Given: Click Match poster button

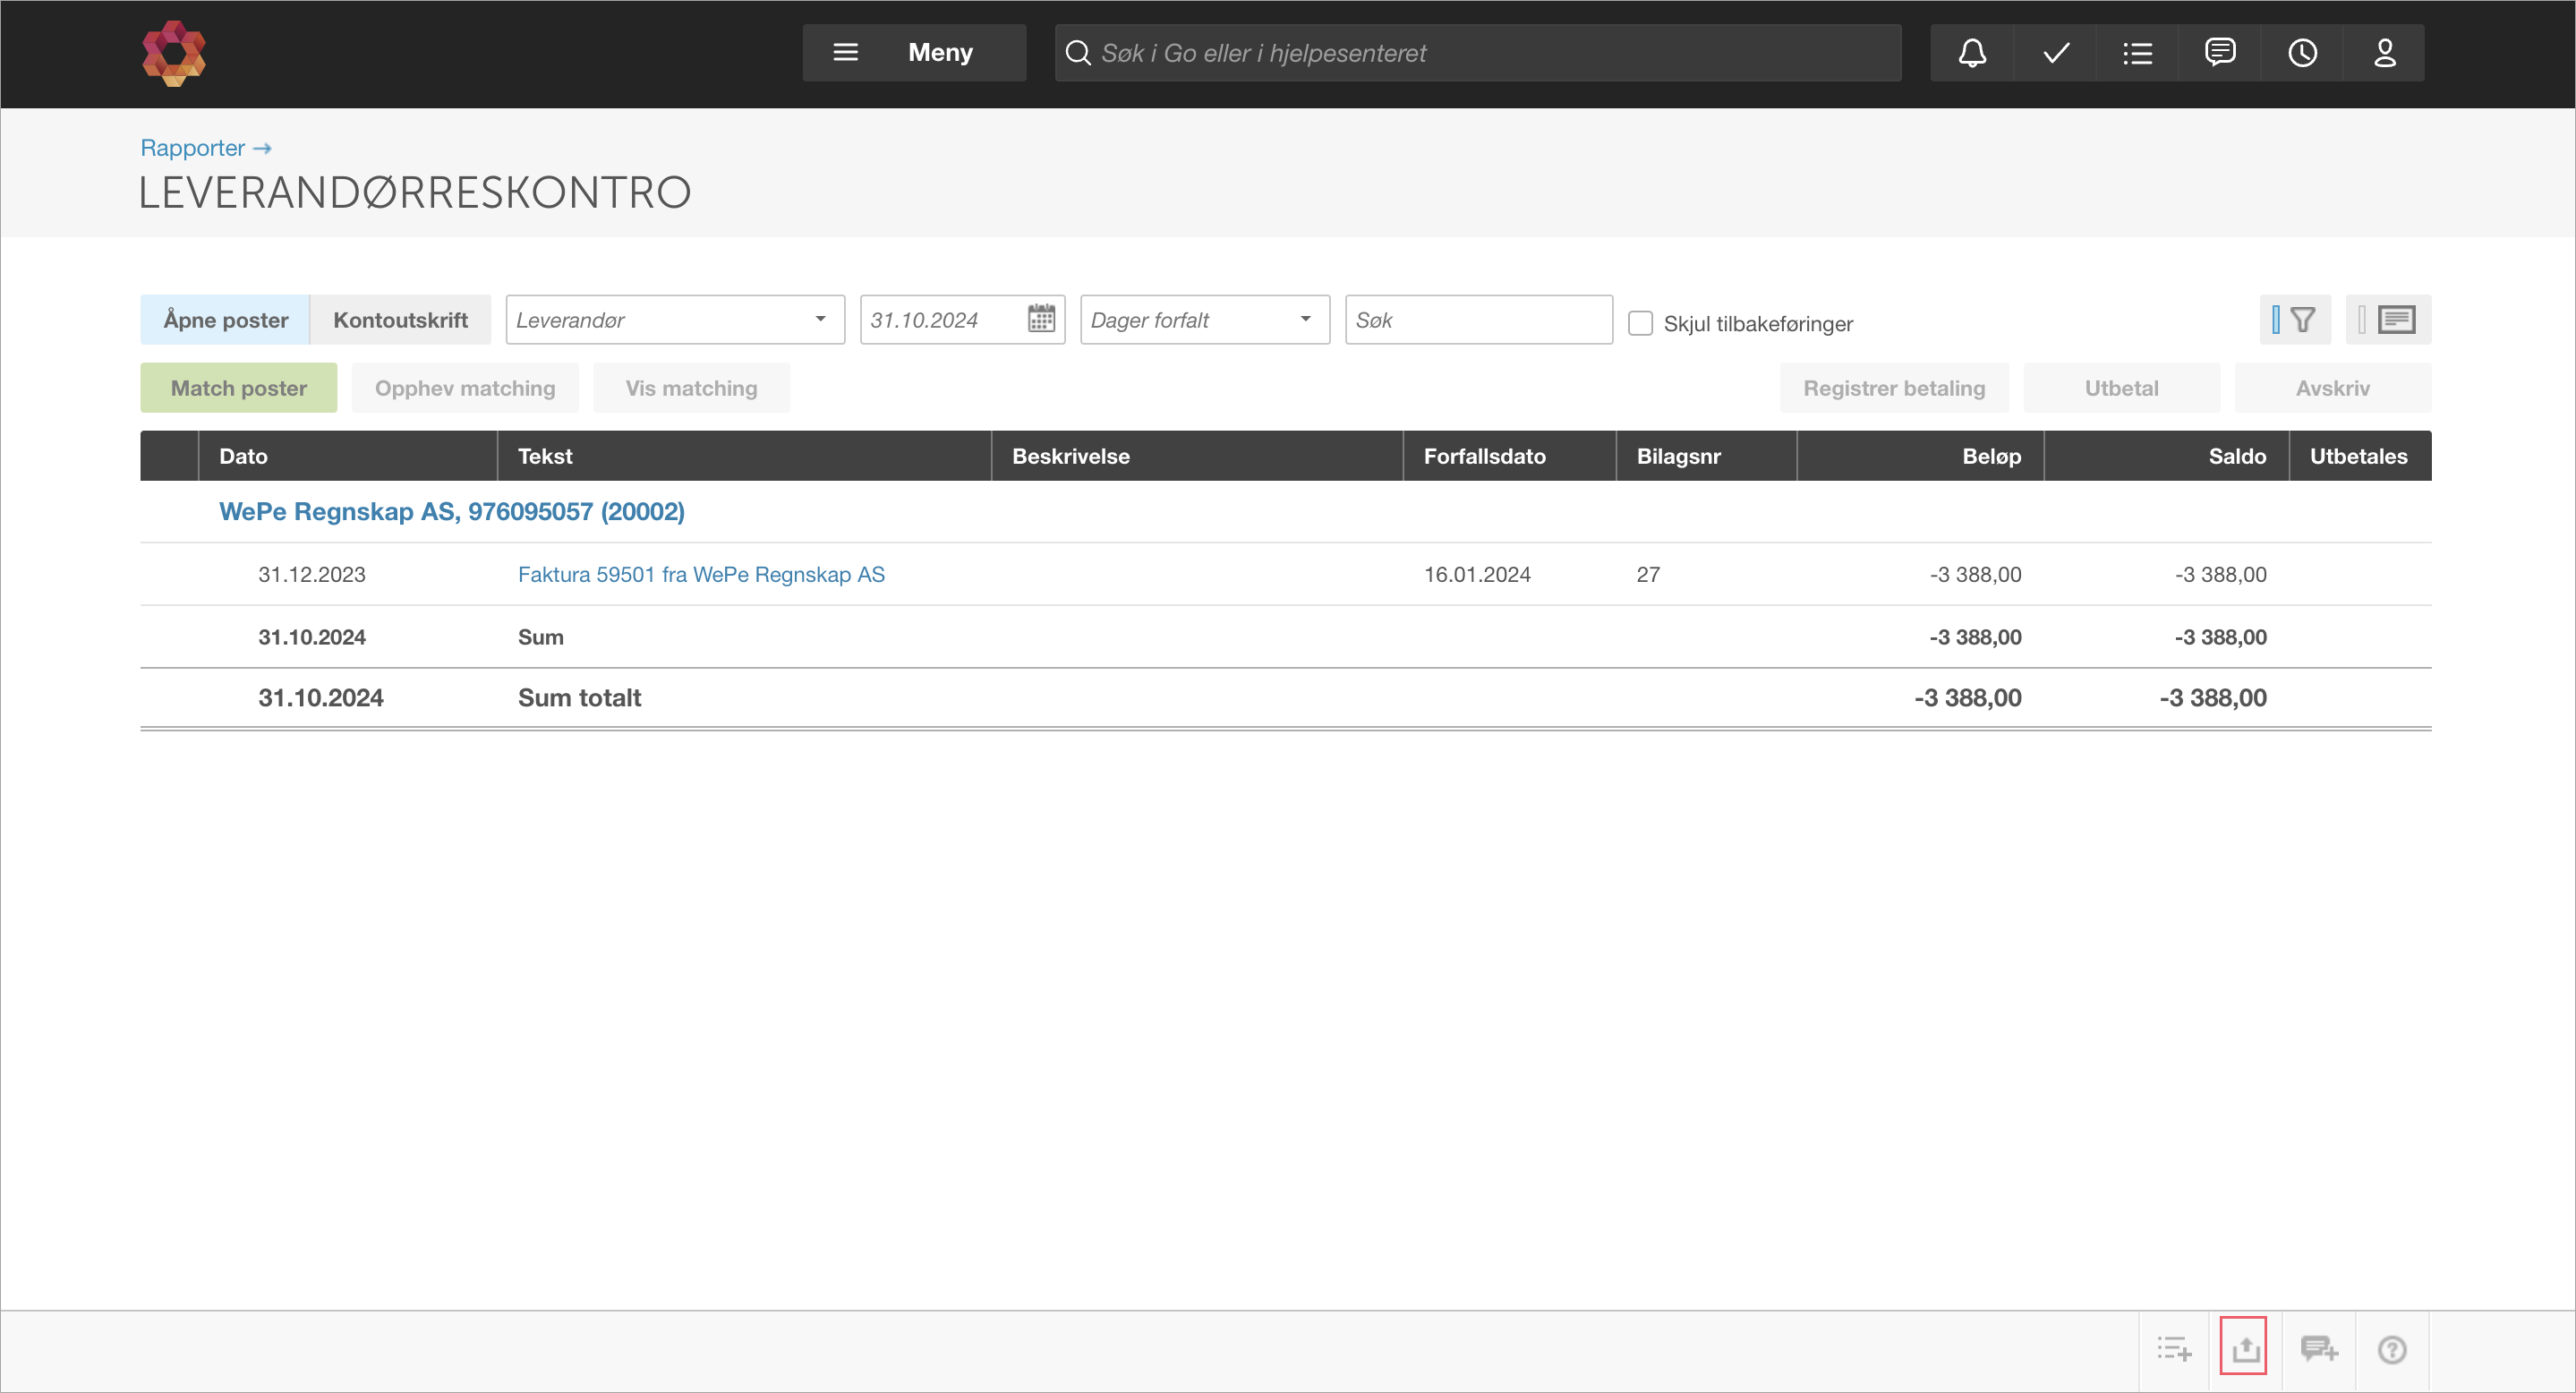Looking at the screenshot, I should pyautogui.click(x=239, y=388).
